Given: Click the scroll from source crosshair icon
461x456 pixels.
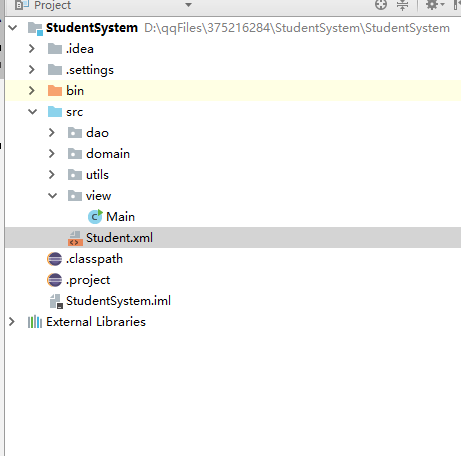Looking at the screenshot, I should 381,5.
